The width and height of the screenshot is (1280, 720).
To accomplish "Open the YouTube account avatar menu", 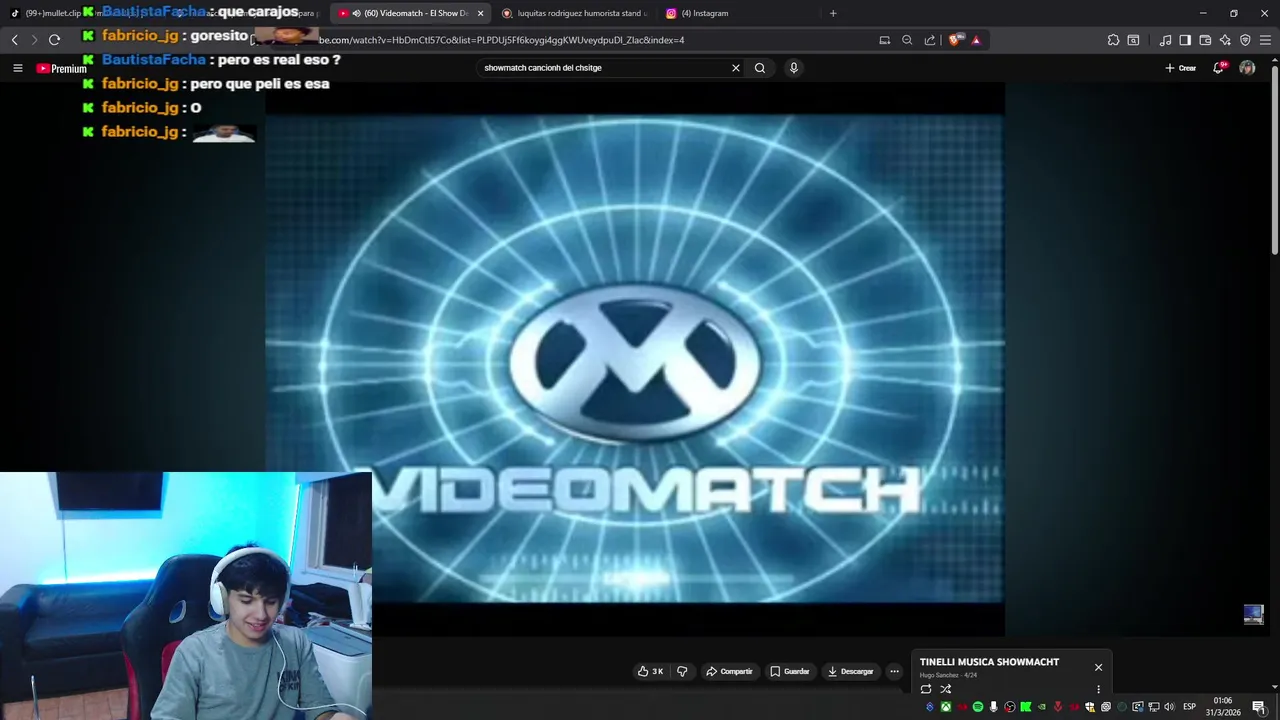I will click(1247, 68).
